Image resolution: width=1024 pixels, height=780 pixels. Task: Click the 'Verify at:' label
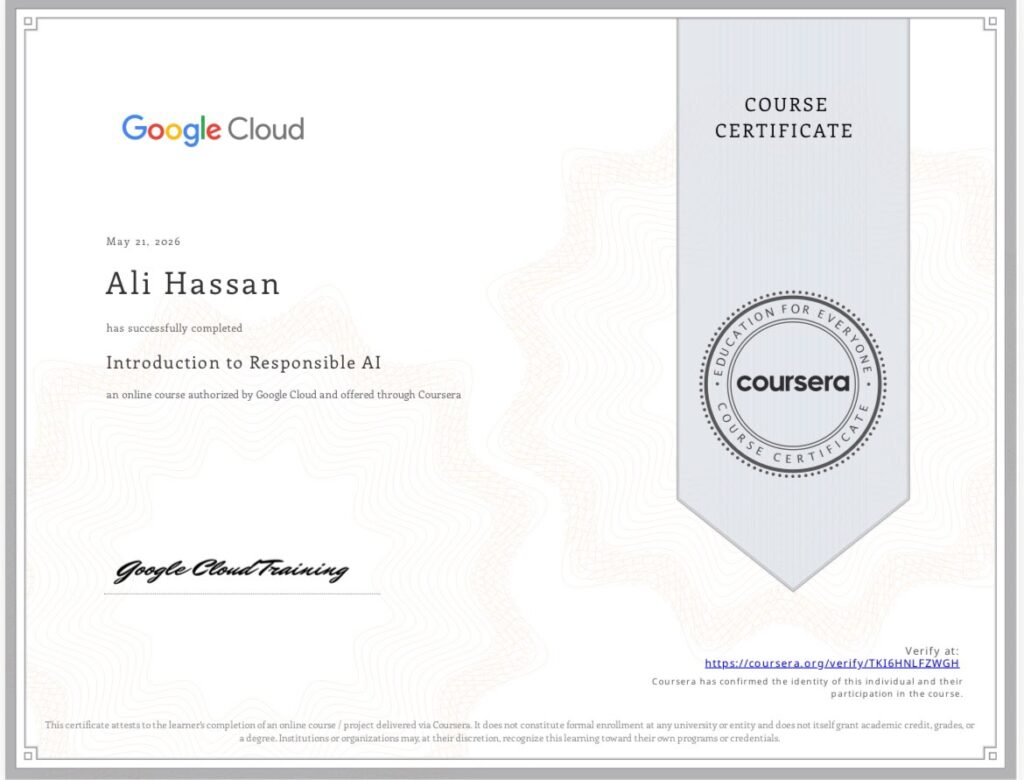click(x=932, y=651)
